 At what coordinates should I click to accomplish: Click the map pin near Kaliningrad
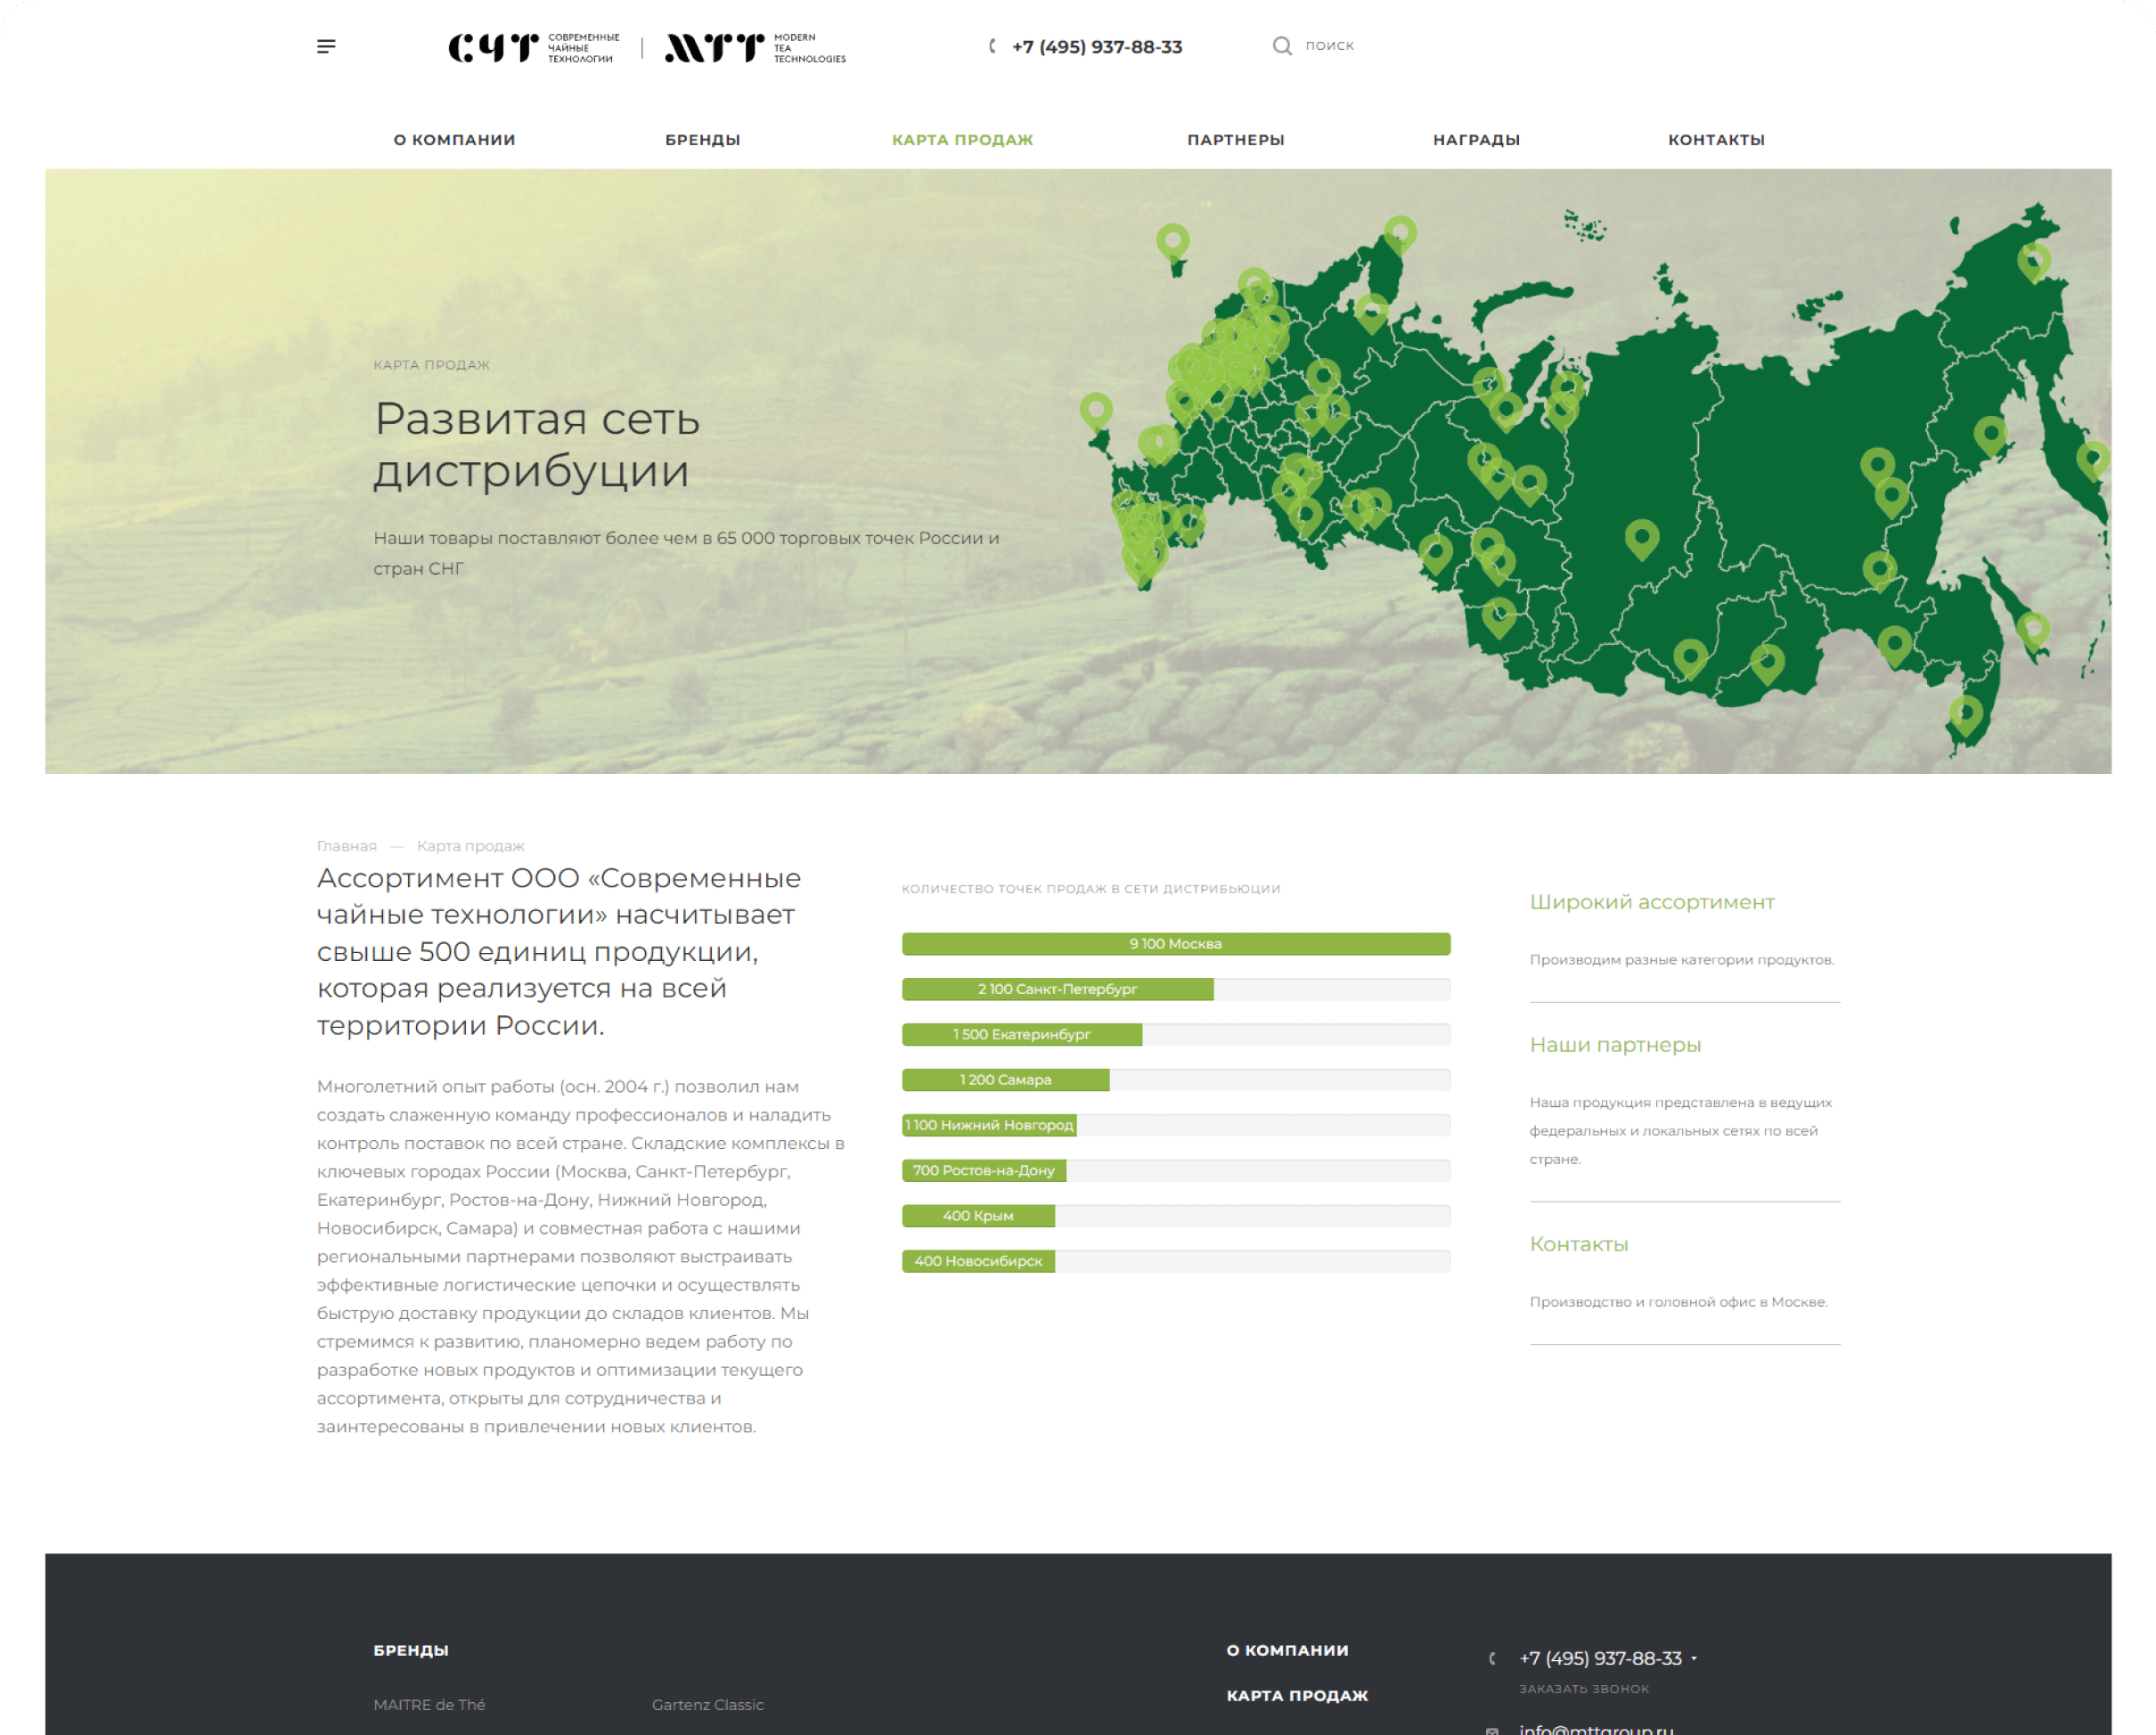pyautogui.click(x=1096, y=409)
